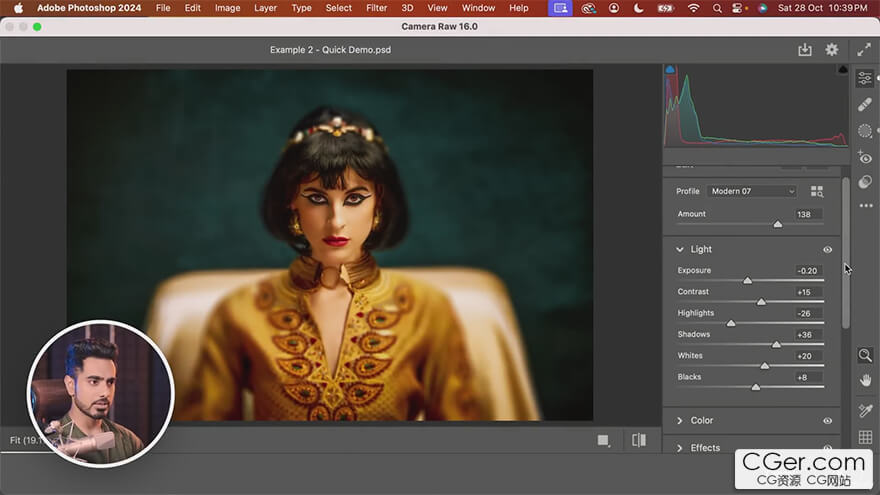Click the Blacks slider handle
Image resolution: width=880 pixels, height=495 pixels.
click(755, 387)
